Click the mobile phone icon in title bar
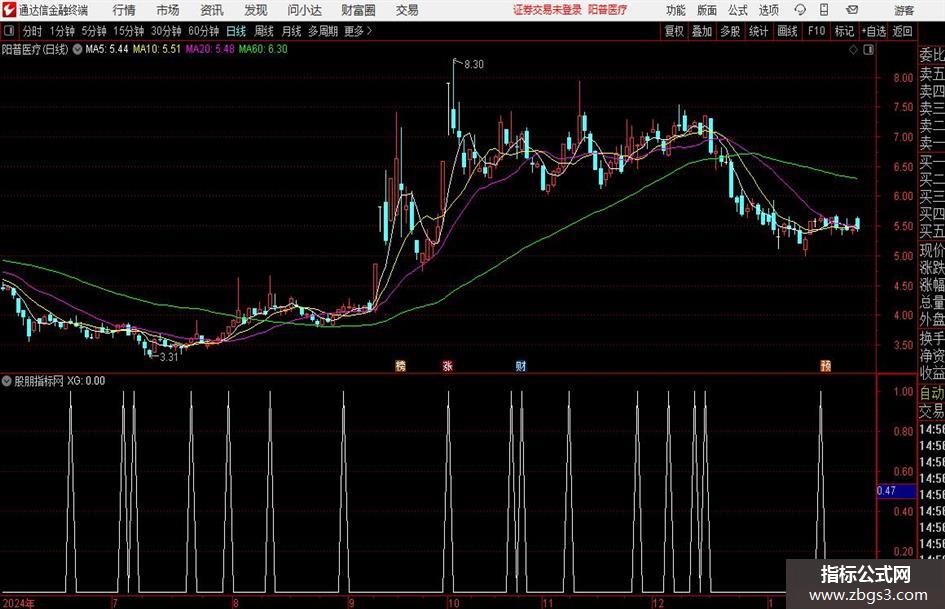Image resolution: width=945 pixels, height=609 pixels. [824, 10]
